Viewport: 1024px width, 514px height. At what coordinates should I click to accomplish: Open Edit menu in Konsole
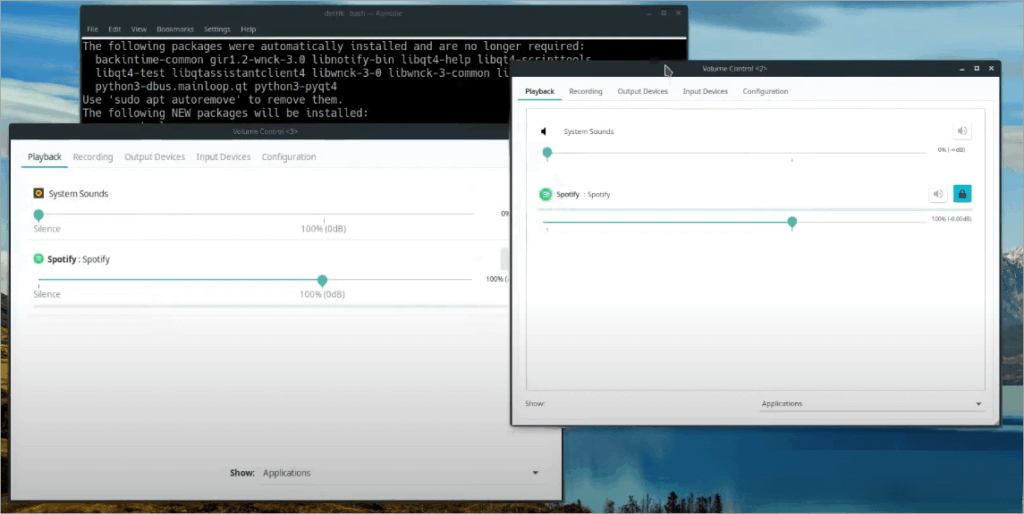[x=115, y=29]
